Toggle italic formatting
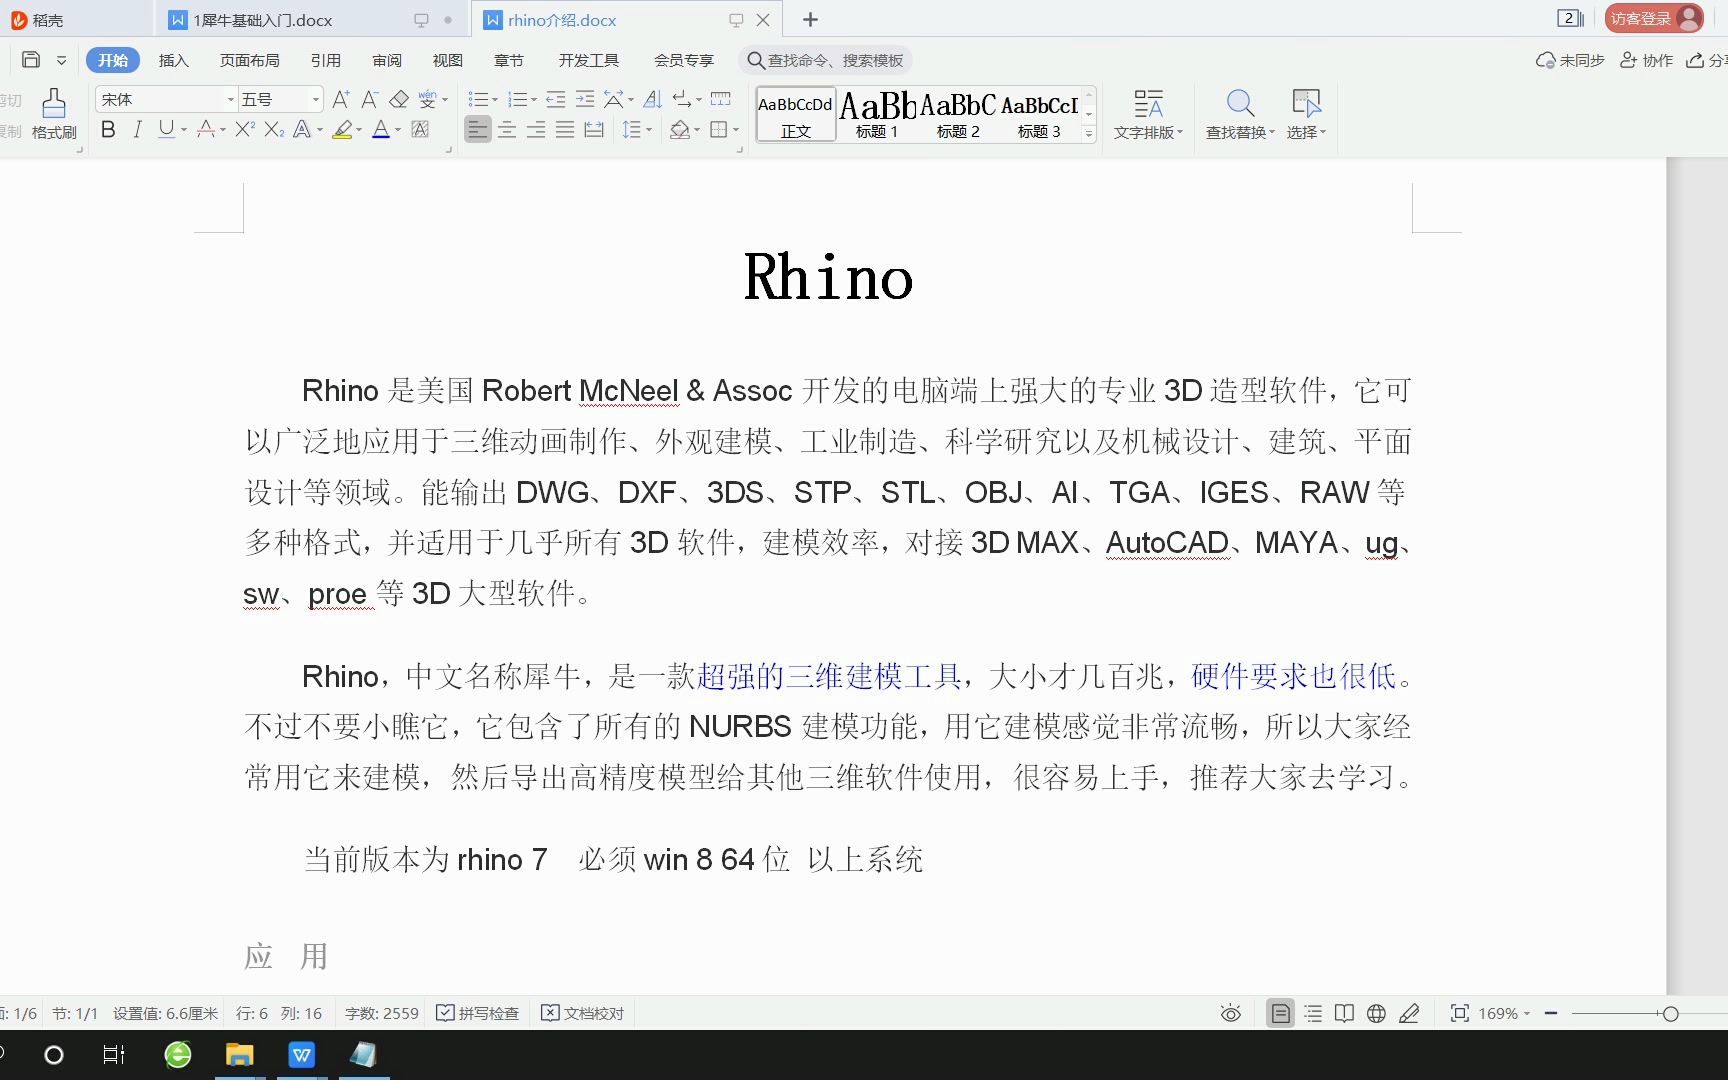The image size is (1728, 1080). pos(137,129)
